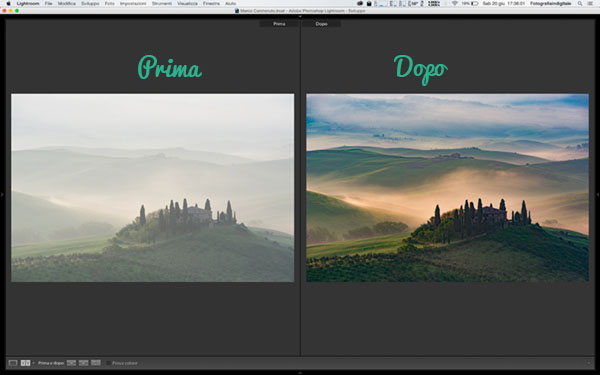Viewport: 600px width, 375px height.
Task: Open the Visualizza menu
Action: tap(188, 3)
